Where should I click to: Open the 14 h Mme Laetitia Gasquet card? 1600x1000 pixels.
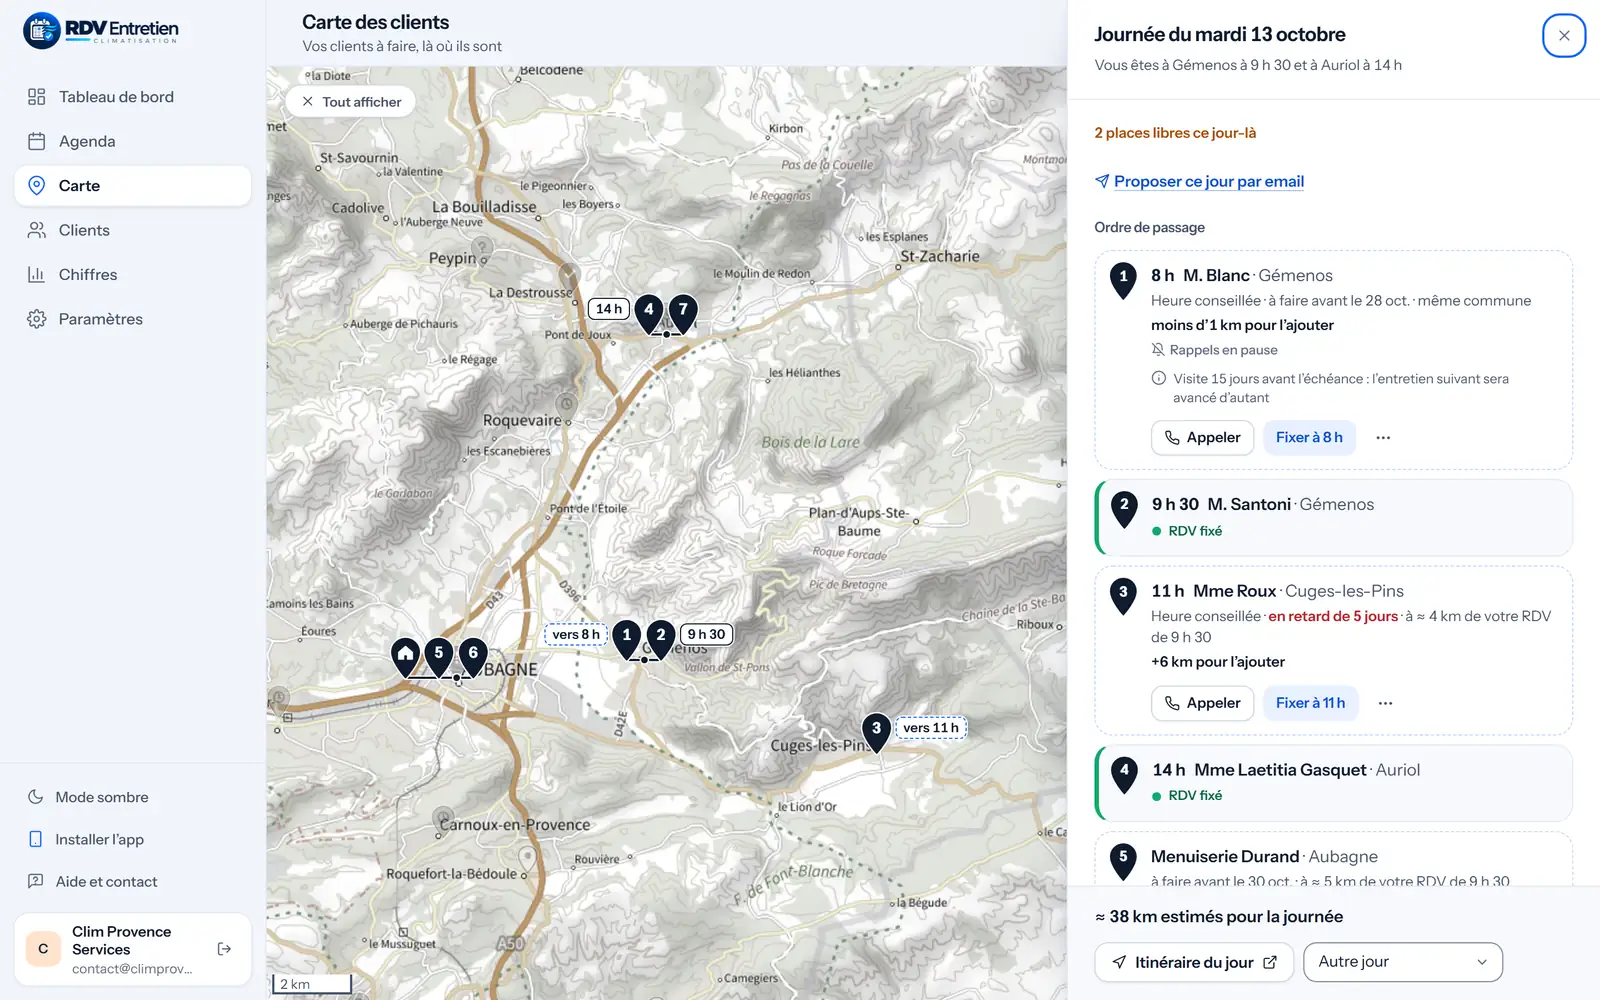coord(1334,783)
